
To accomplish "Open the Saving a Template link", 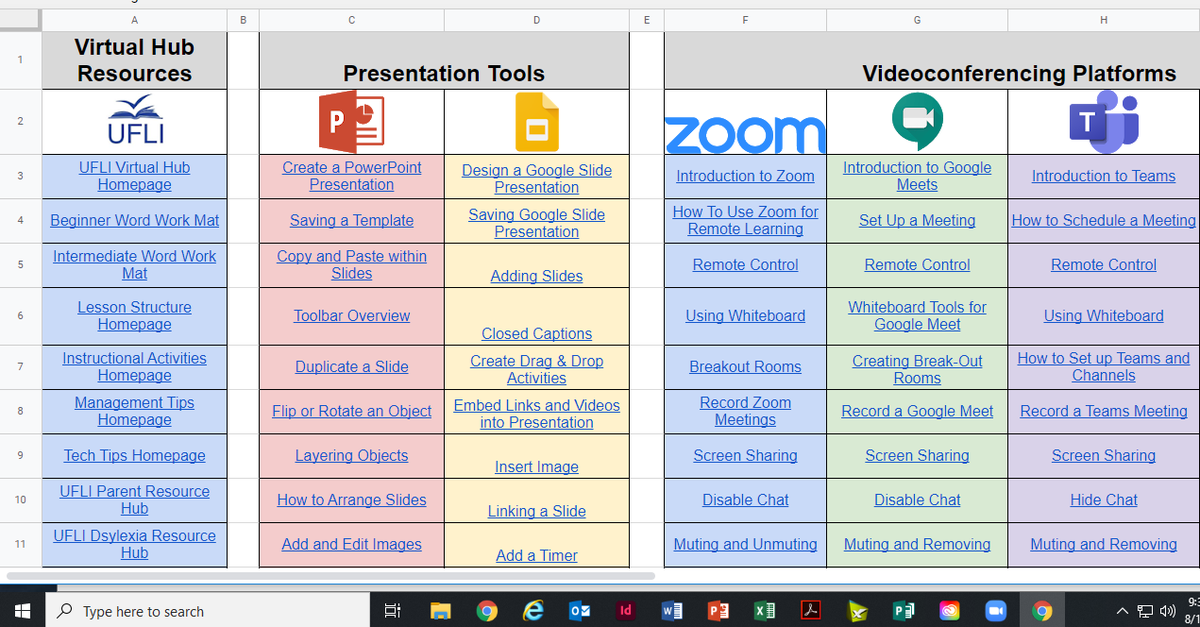I will click(x=351, y=220).
